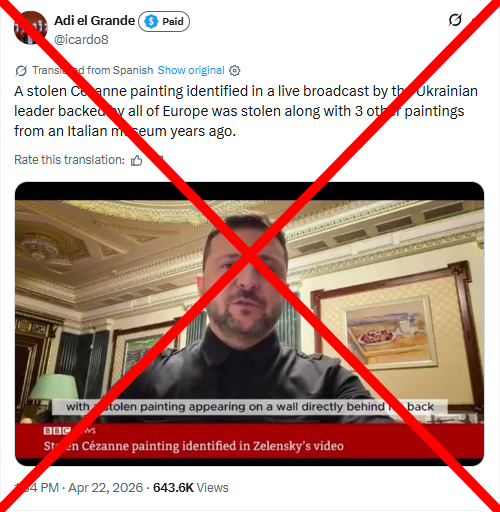
Task: Click the Grok icon at top right
Action: pos(455,20)
